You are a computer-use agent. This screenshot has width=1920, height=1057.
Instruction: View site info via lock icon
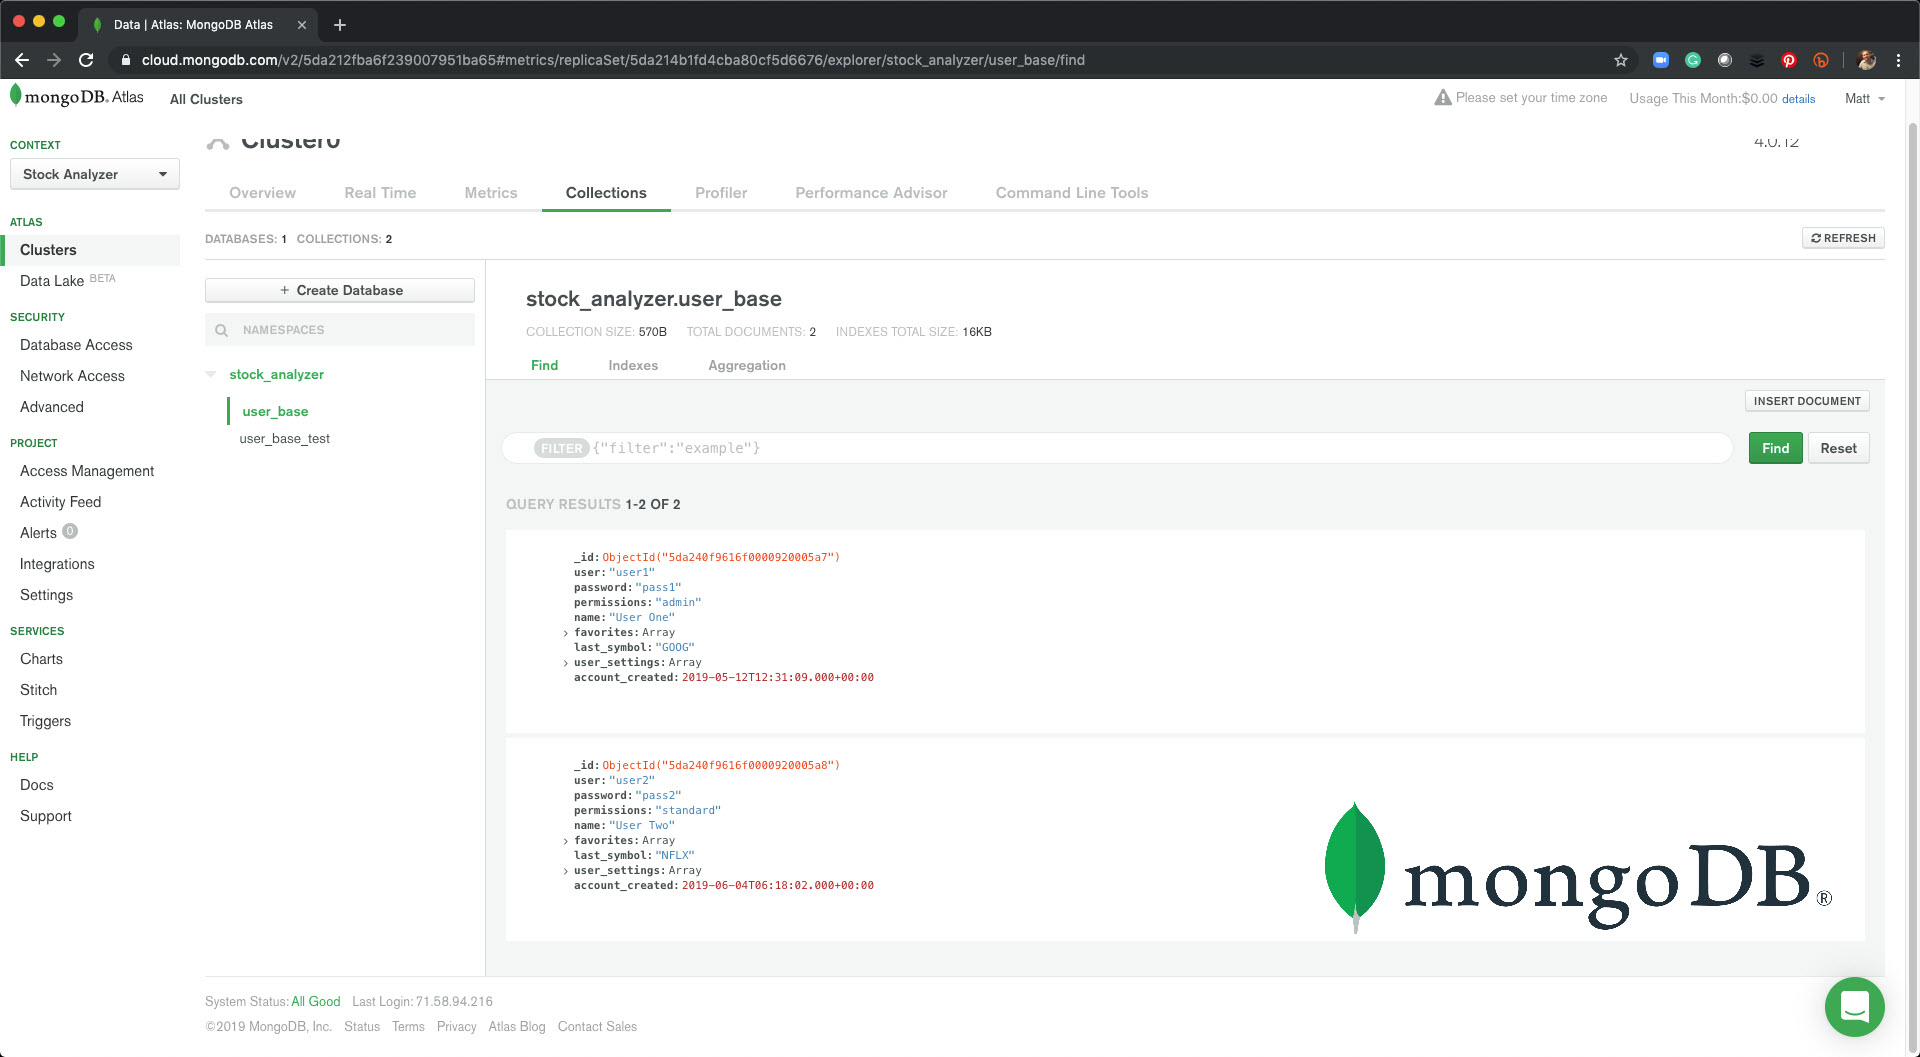[x=125, y=60]
